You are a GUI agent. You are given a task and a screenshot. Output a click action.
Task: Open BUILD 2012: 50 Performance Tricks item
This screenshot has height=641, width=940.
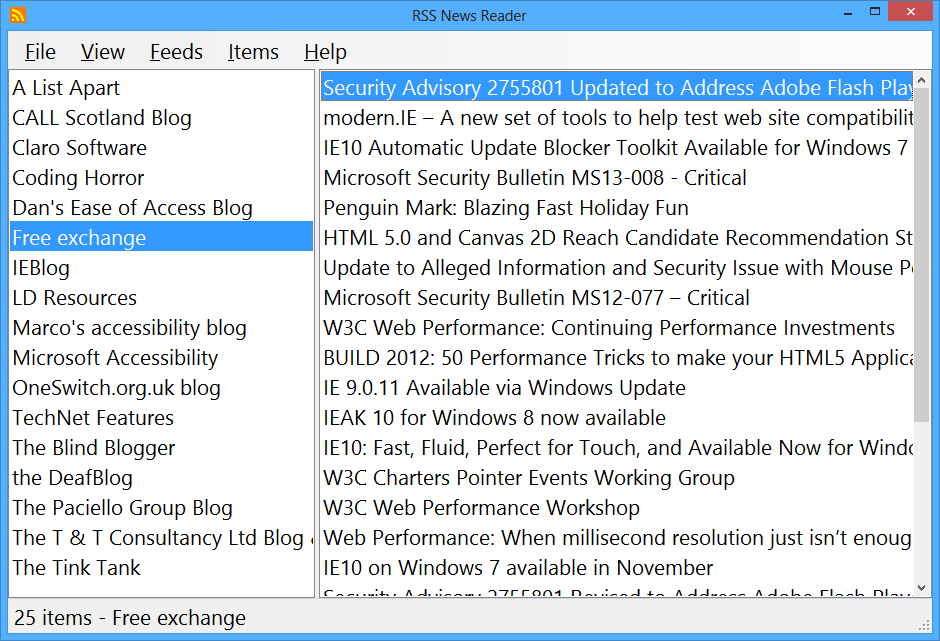click(x=617, y=357)
